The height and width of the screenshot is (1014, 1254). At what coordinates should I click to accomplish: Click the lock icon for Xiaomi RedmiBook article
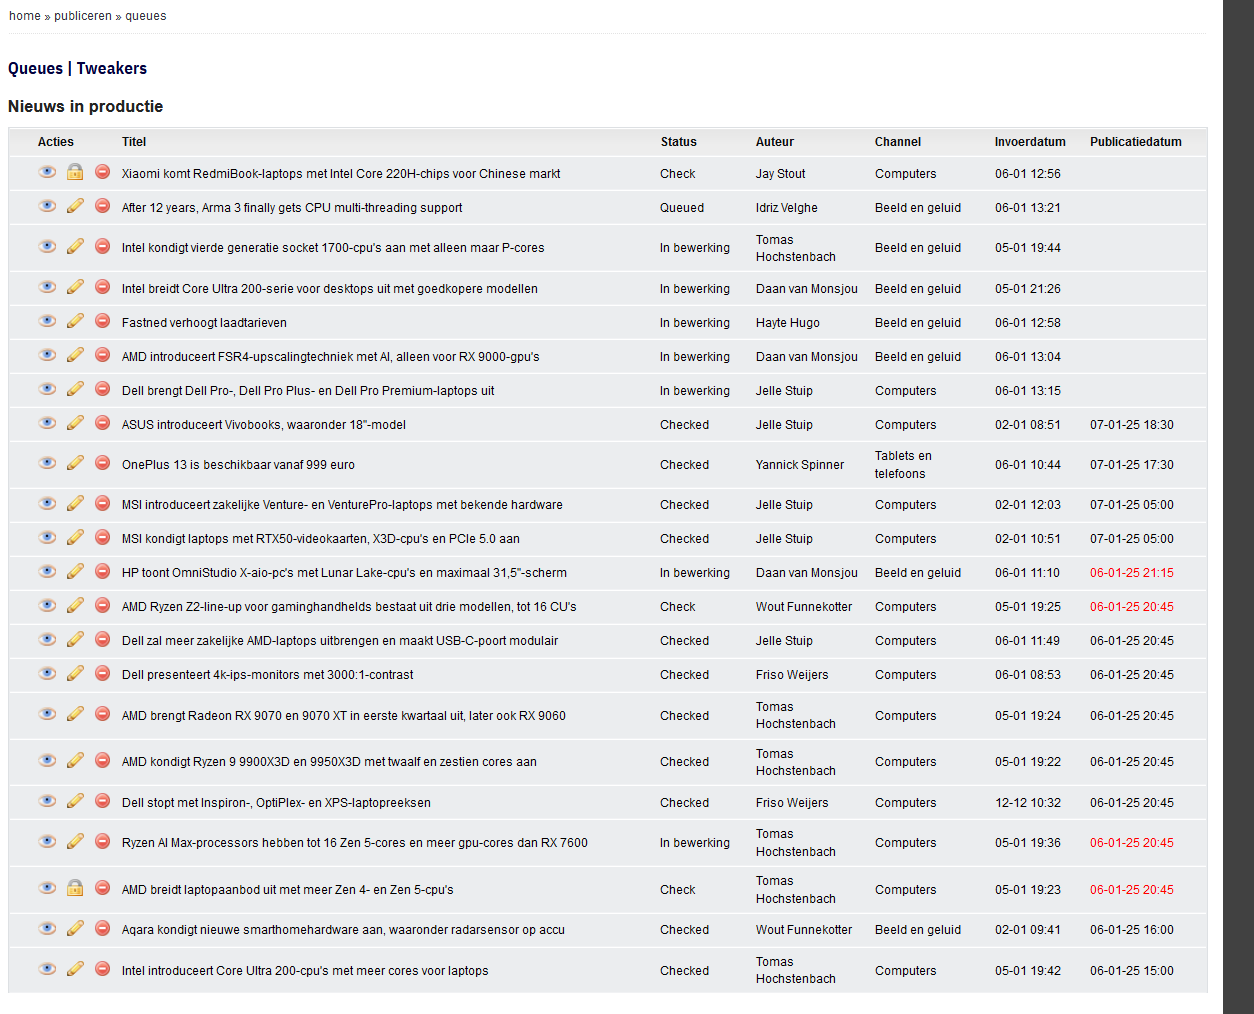tap(75, 172)
